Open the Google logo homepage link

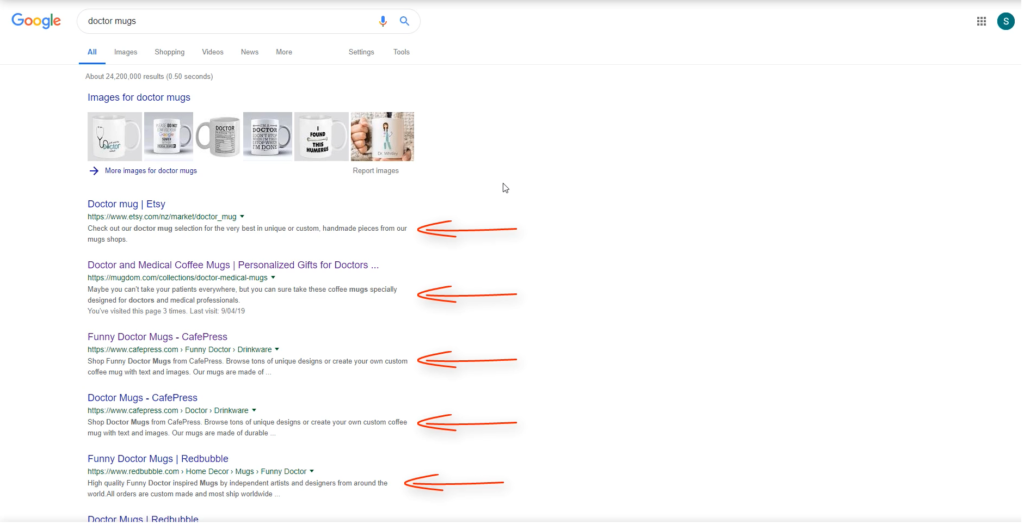[36, 21]
